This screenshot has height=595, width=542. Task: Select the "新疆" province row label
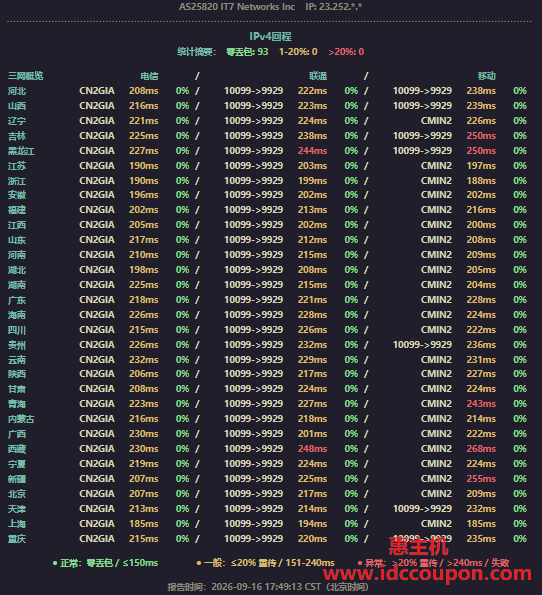[17, 479]
